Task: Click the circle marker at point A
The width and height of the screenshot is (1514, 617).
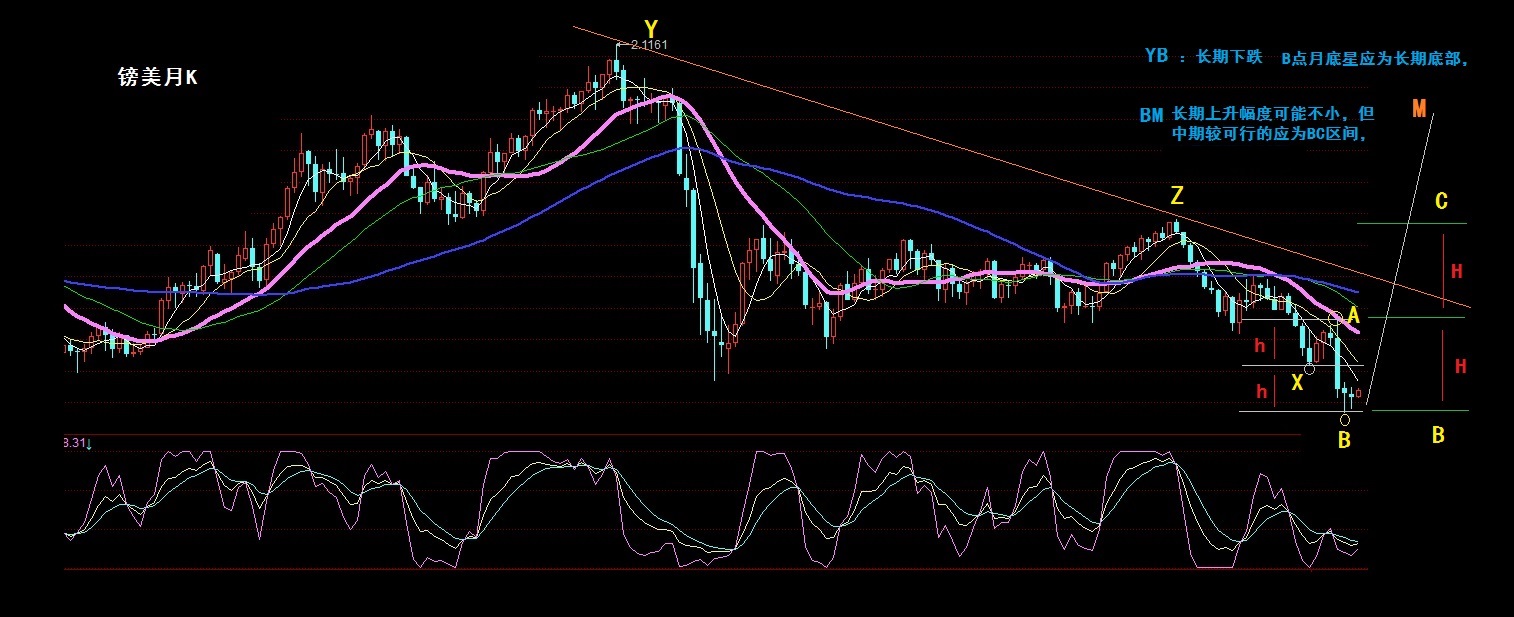Action: (1335, 317)
